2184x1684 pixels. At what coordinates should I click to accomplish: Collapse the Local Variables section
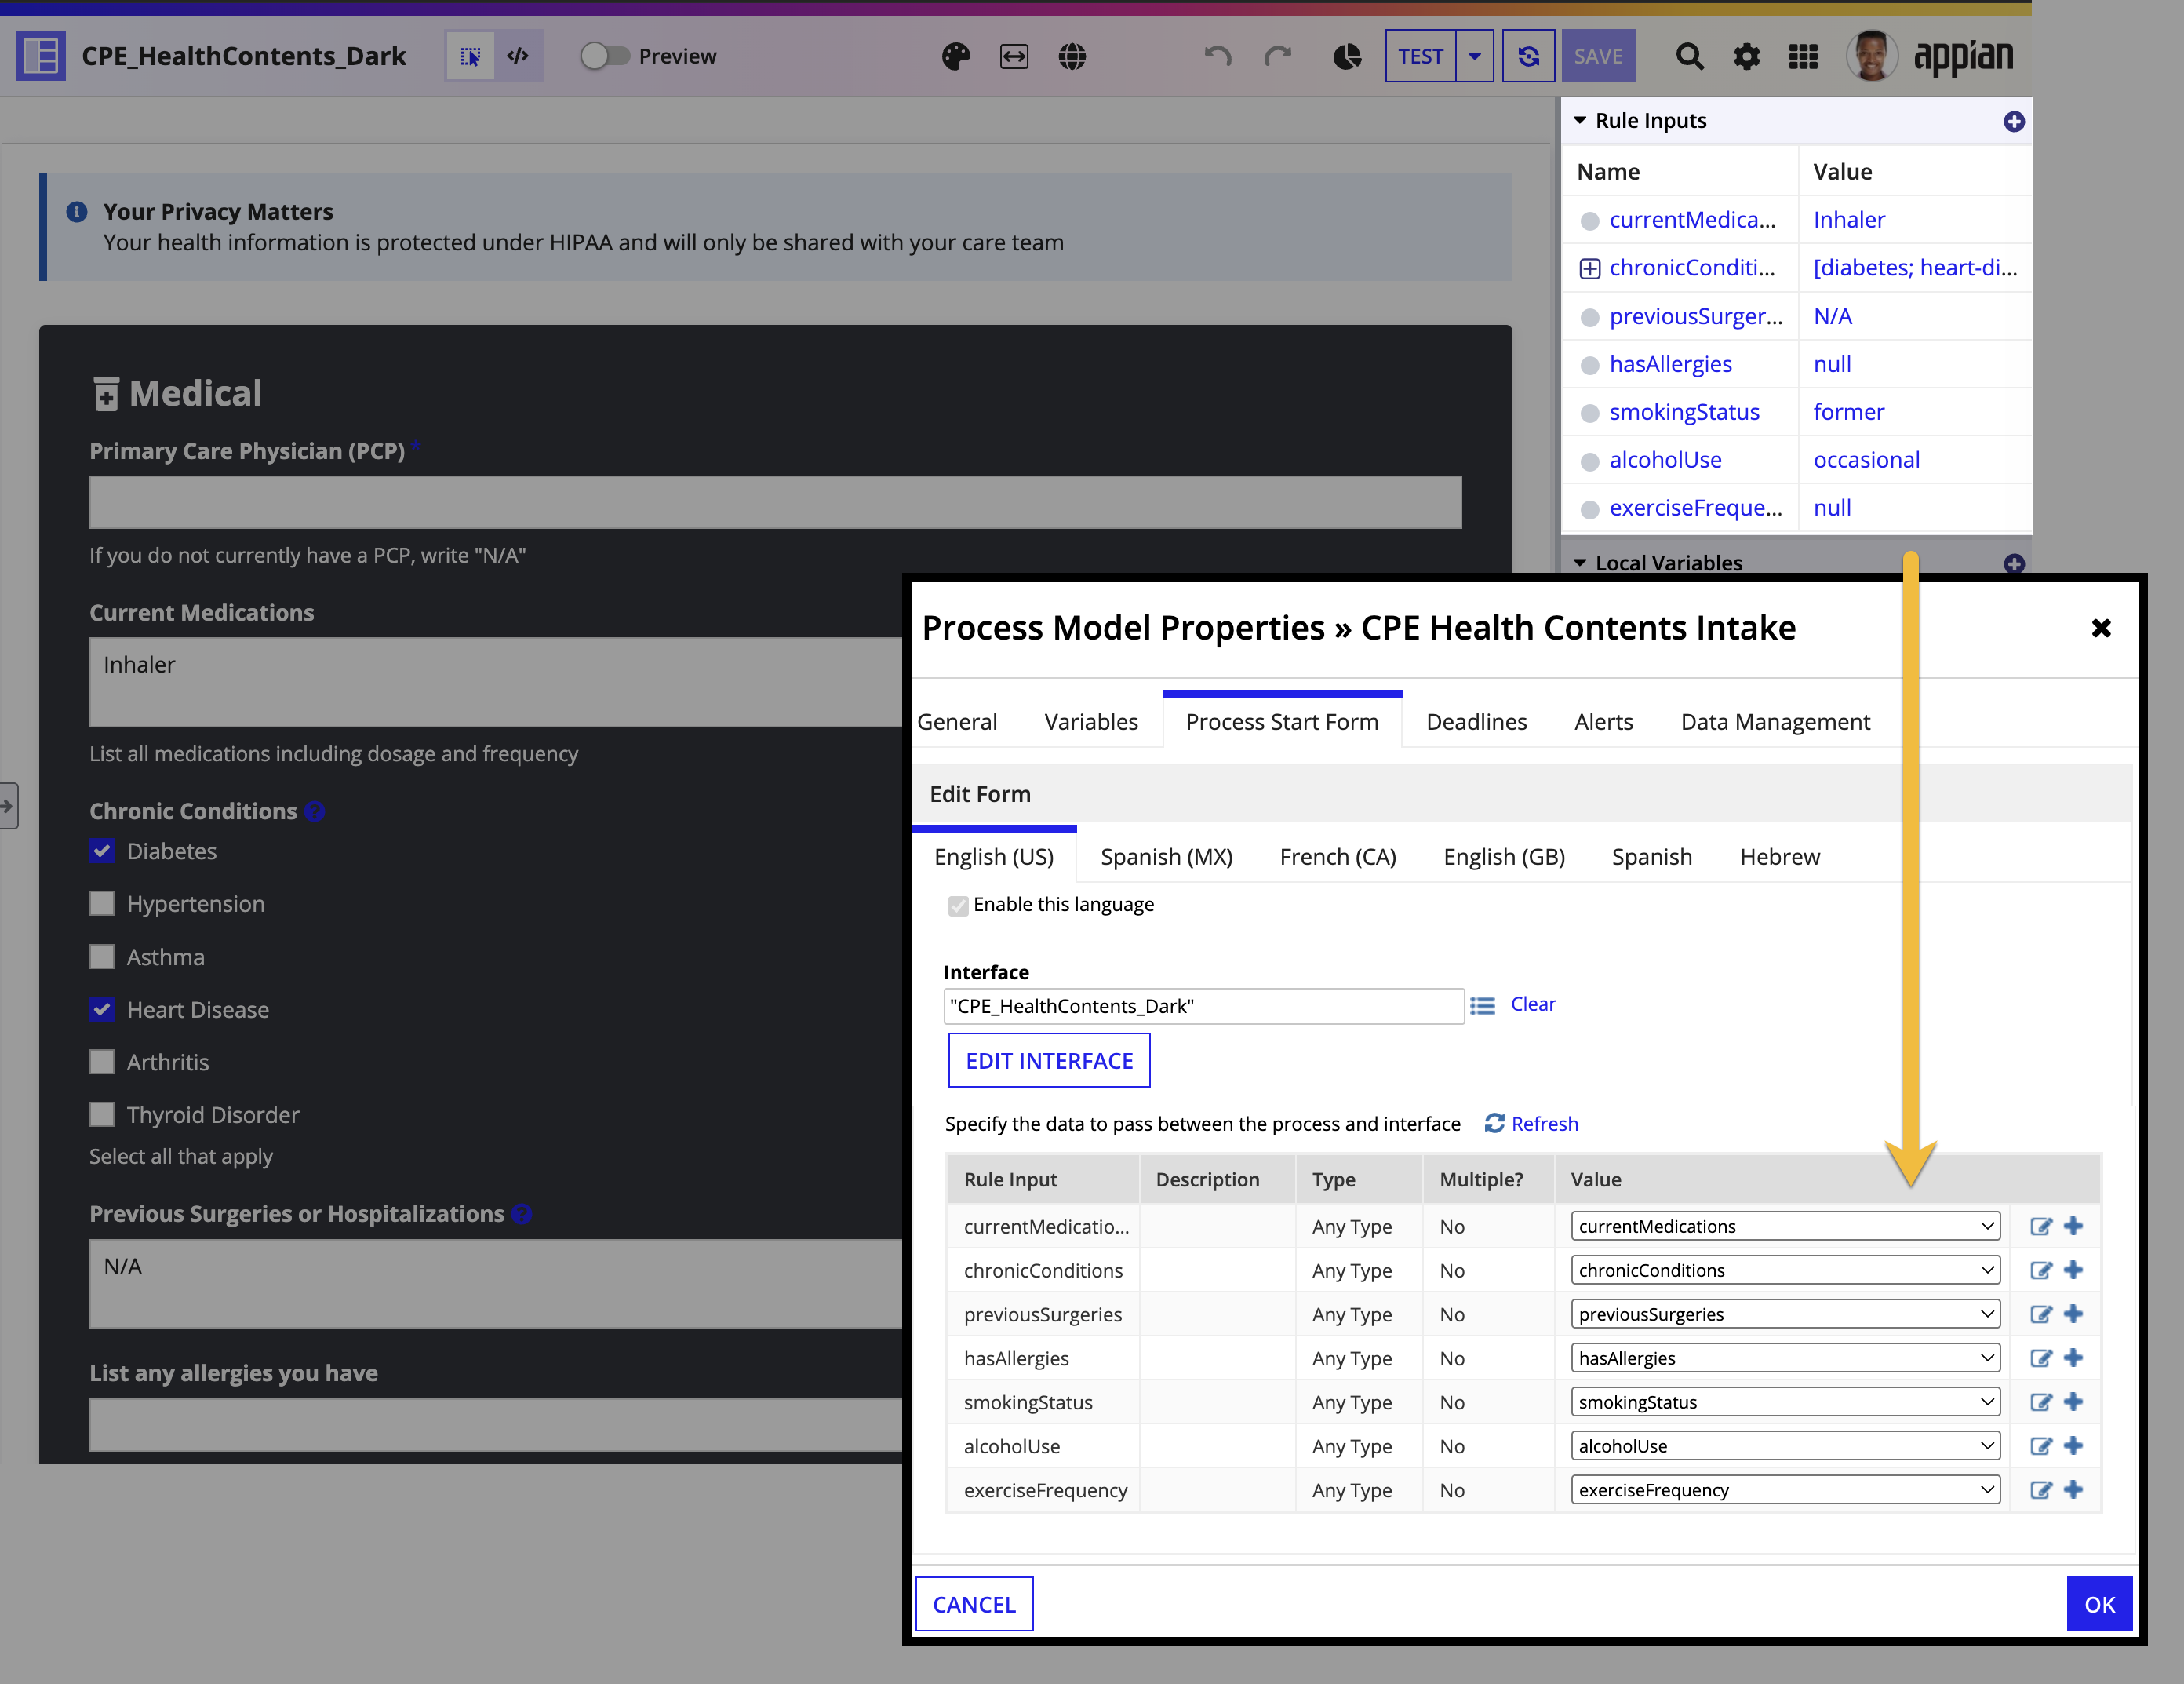pyautogui.click(x=1580, y=563)
